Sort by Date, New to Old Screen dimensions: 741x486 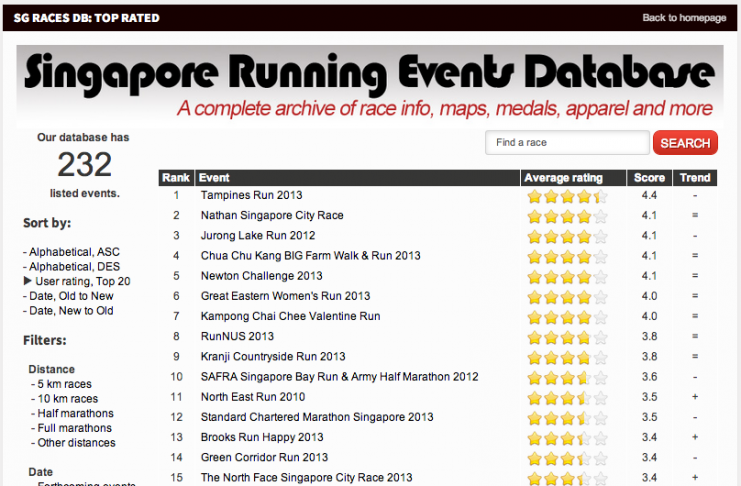pyautogui.click(x=71, y=311)
